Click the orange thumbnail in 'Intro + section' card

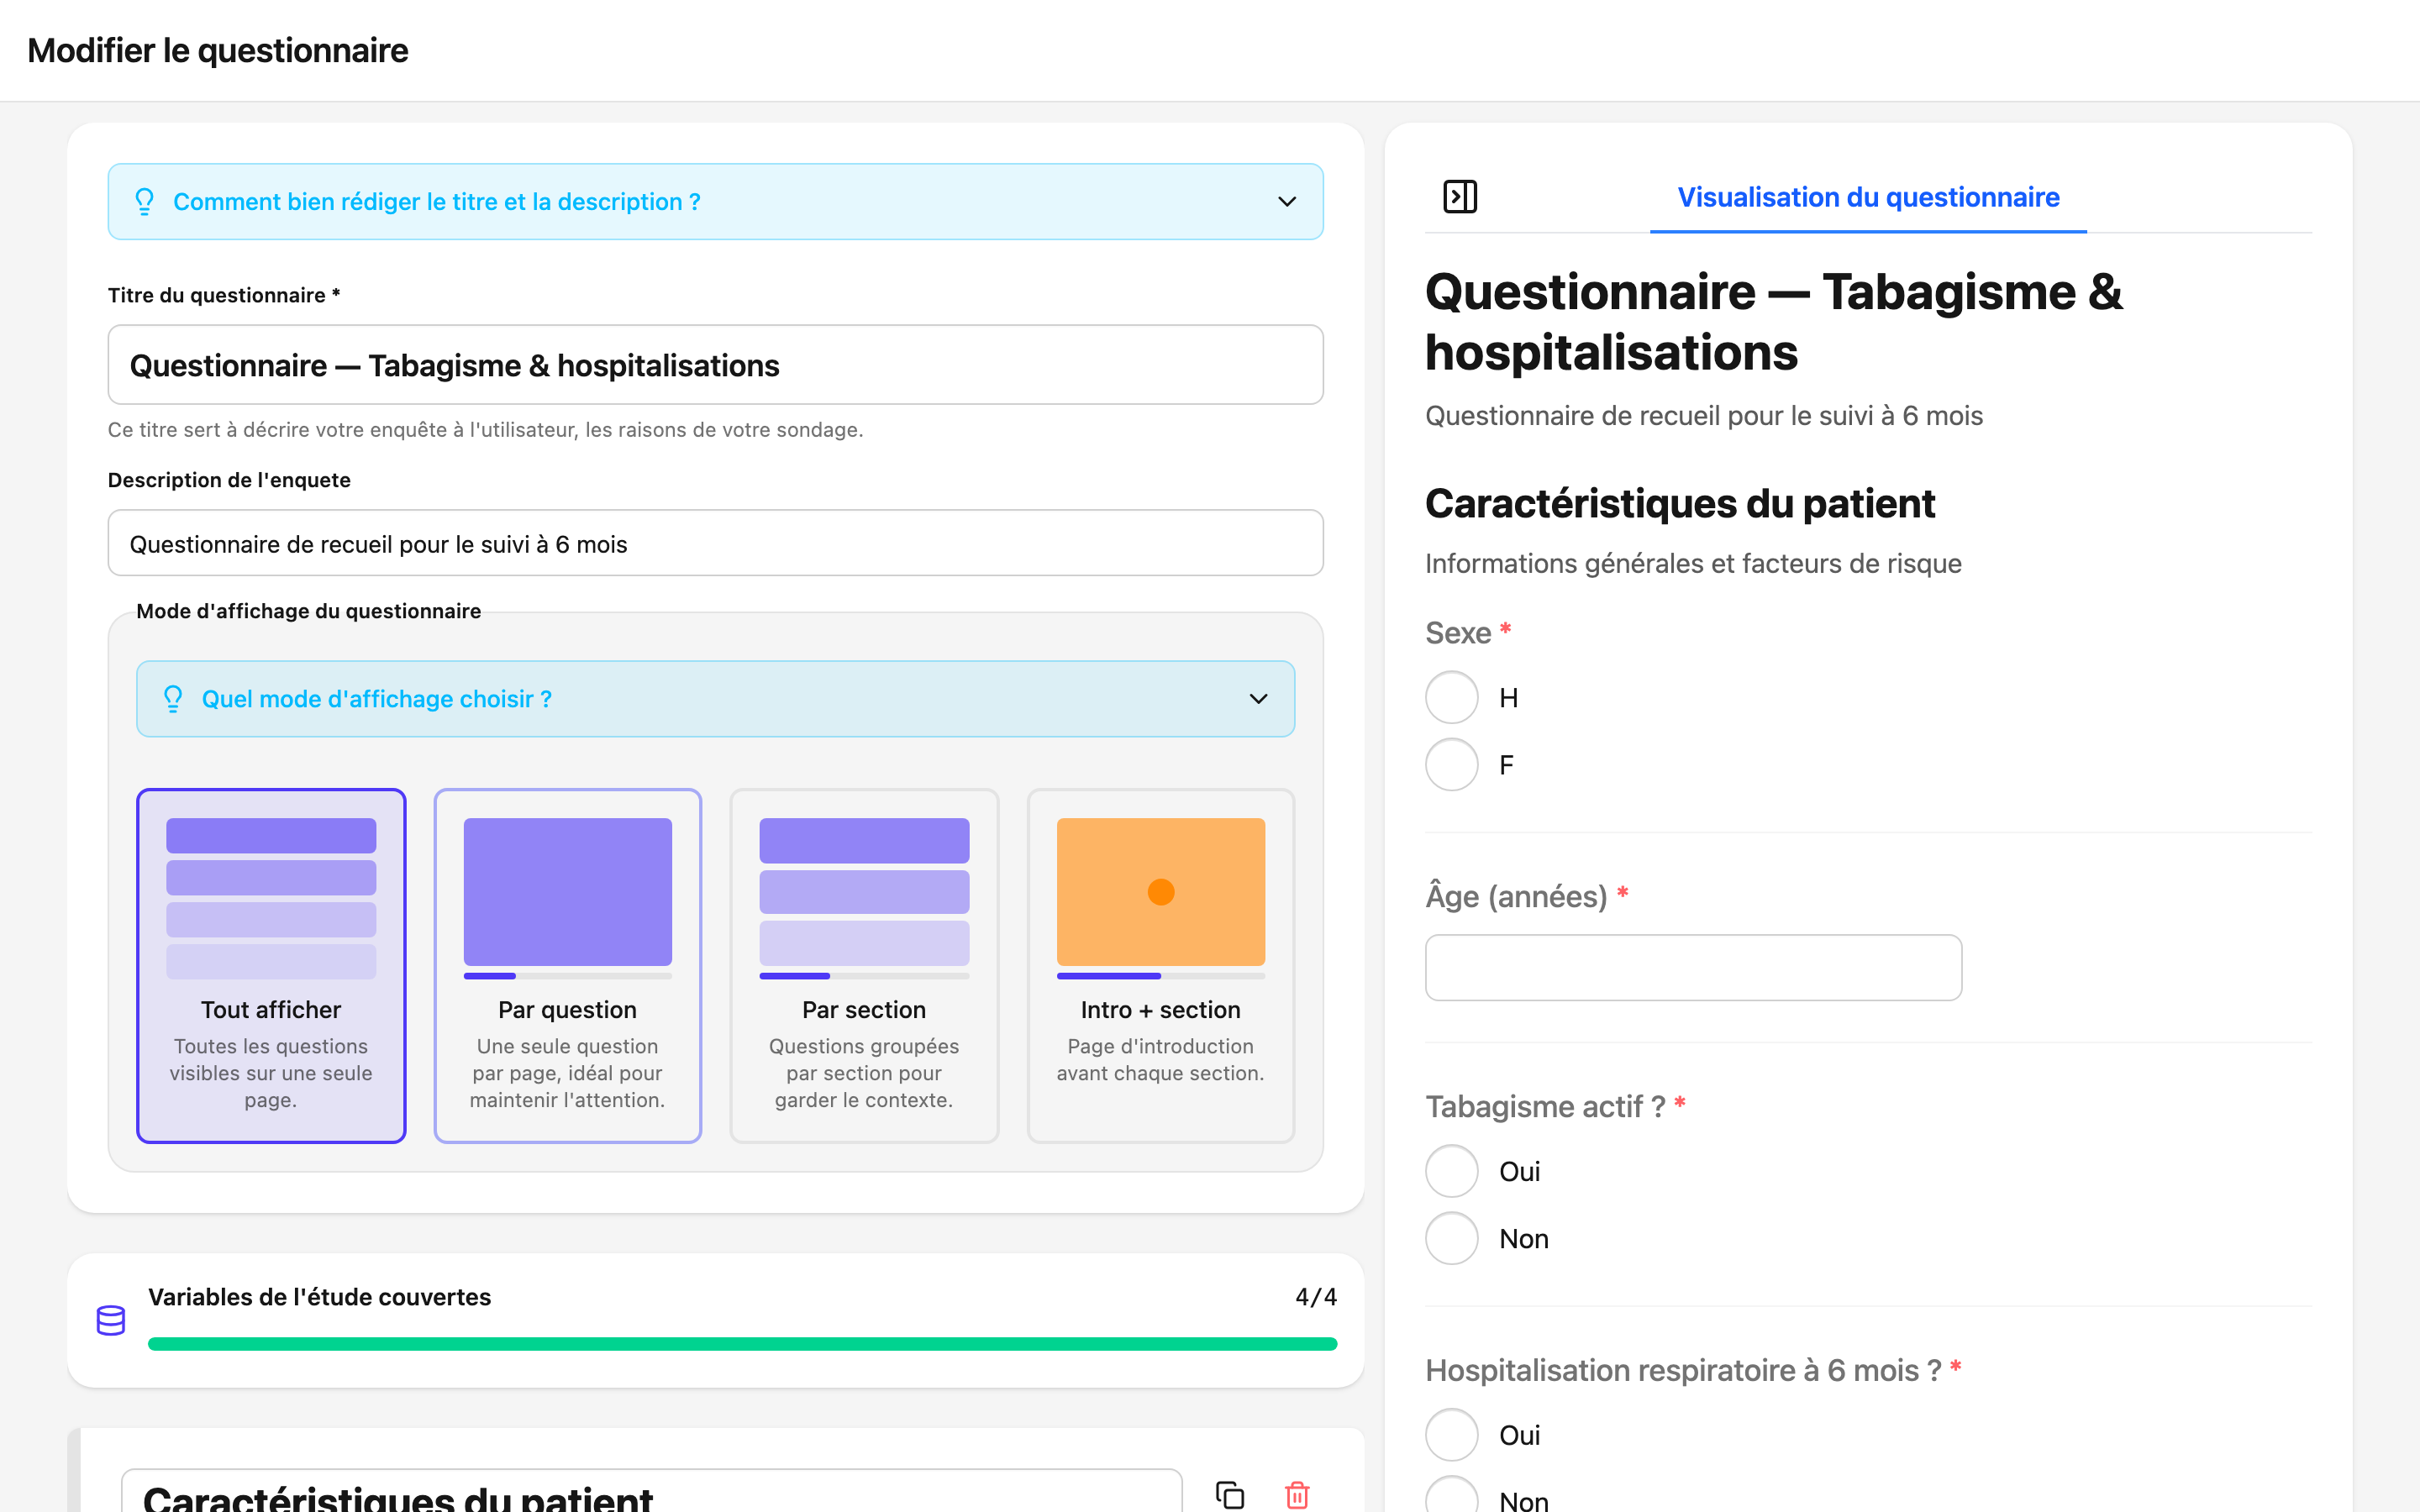[1161, 892]
